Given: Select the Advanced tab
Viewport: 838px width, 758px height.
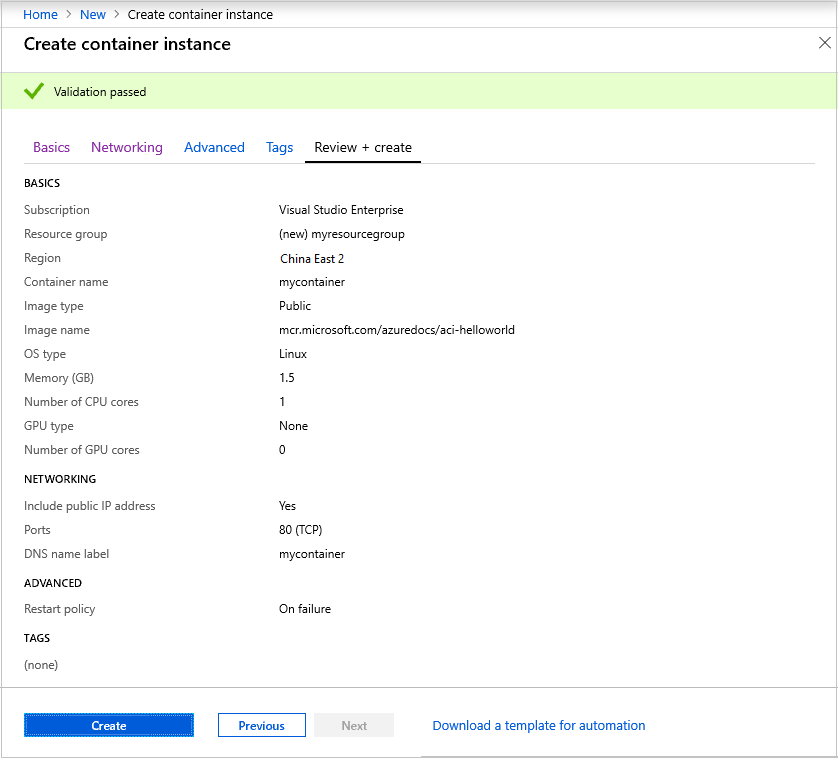Looking at the screenshot, I should click(x=214, y=147).
